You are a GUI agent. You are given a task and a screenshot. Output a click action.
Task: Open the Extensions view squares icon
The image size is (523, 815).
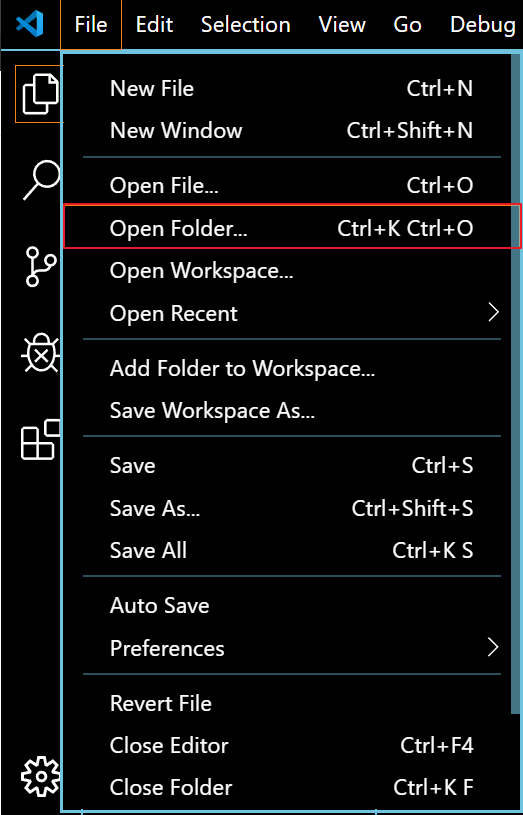(x=41, y=439)
